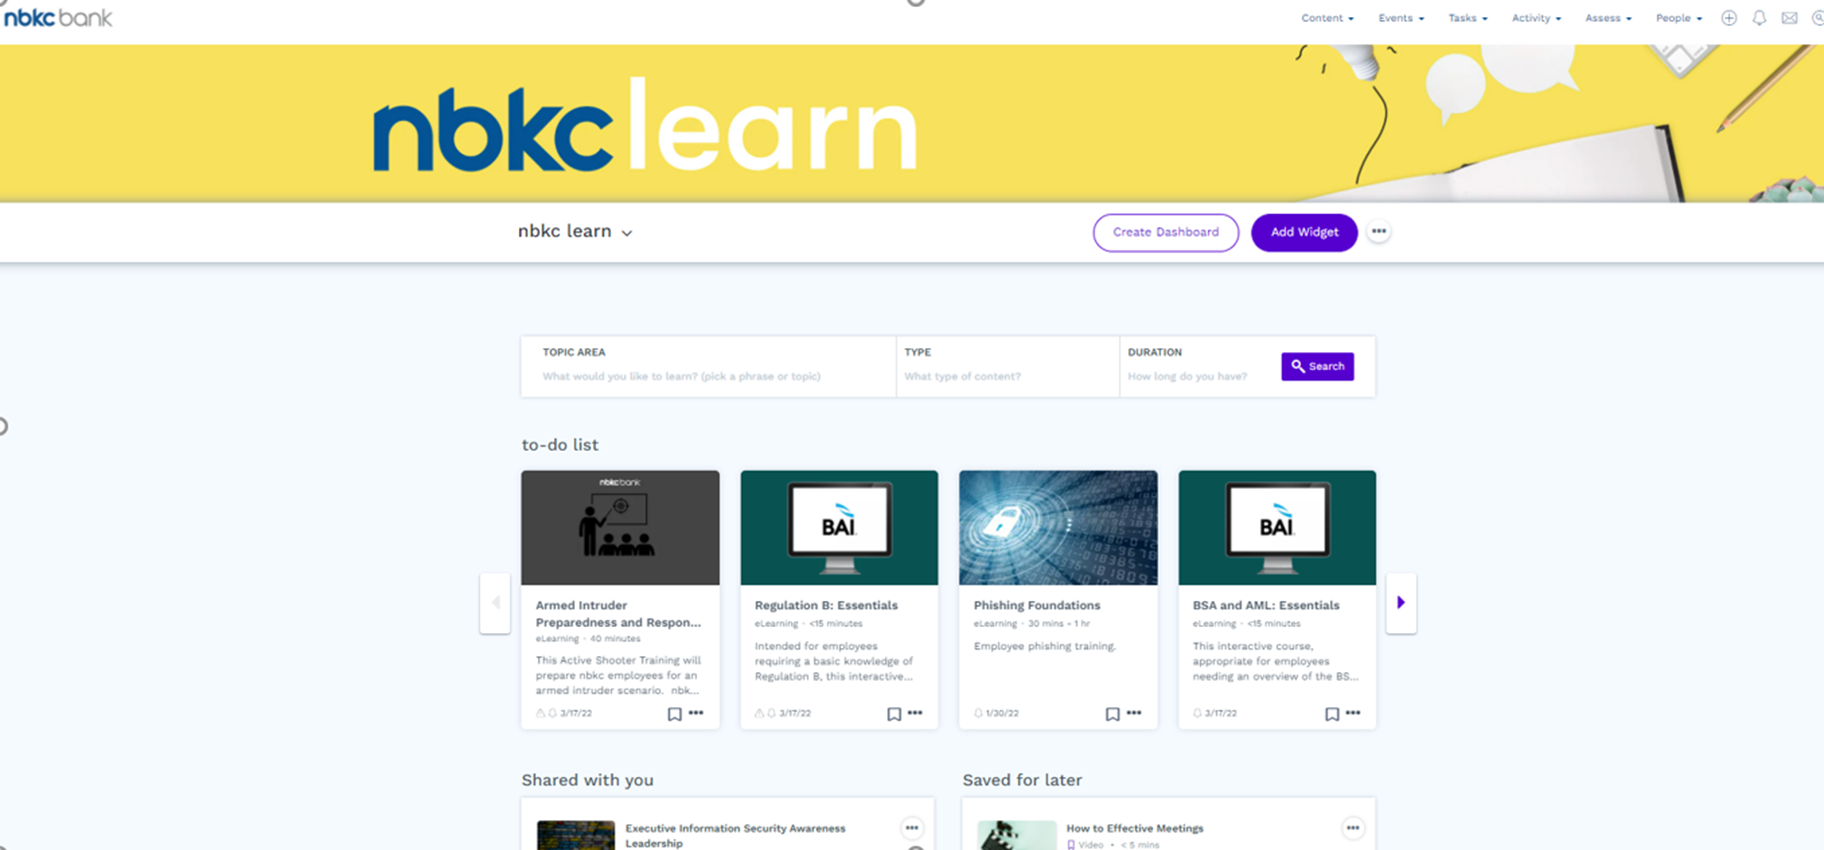This screenshot has width=1824, height=850.
Task: Click the Topic Area search field
Action: pos(706,376)
